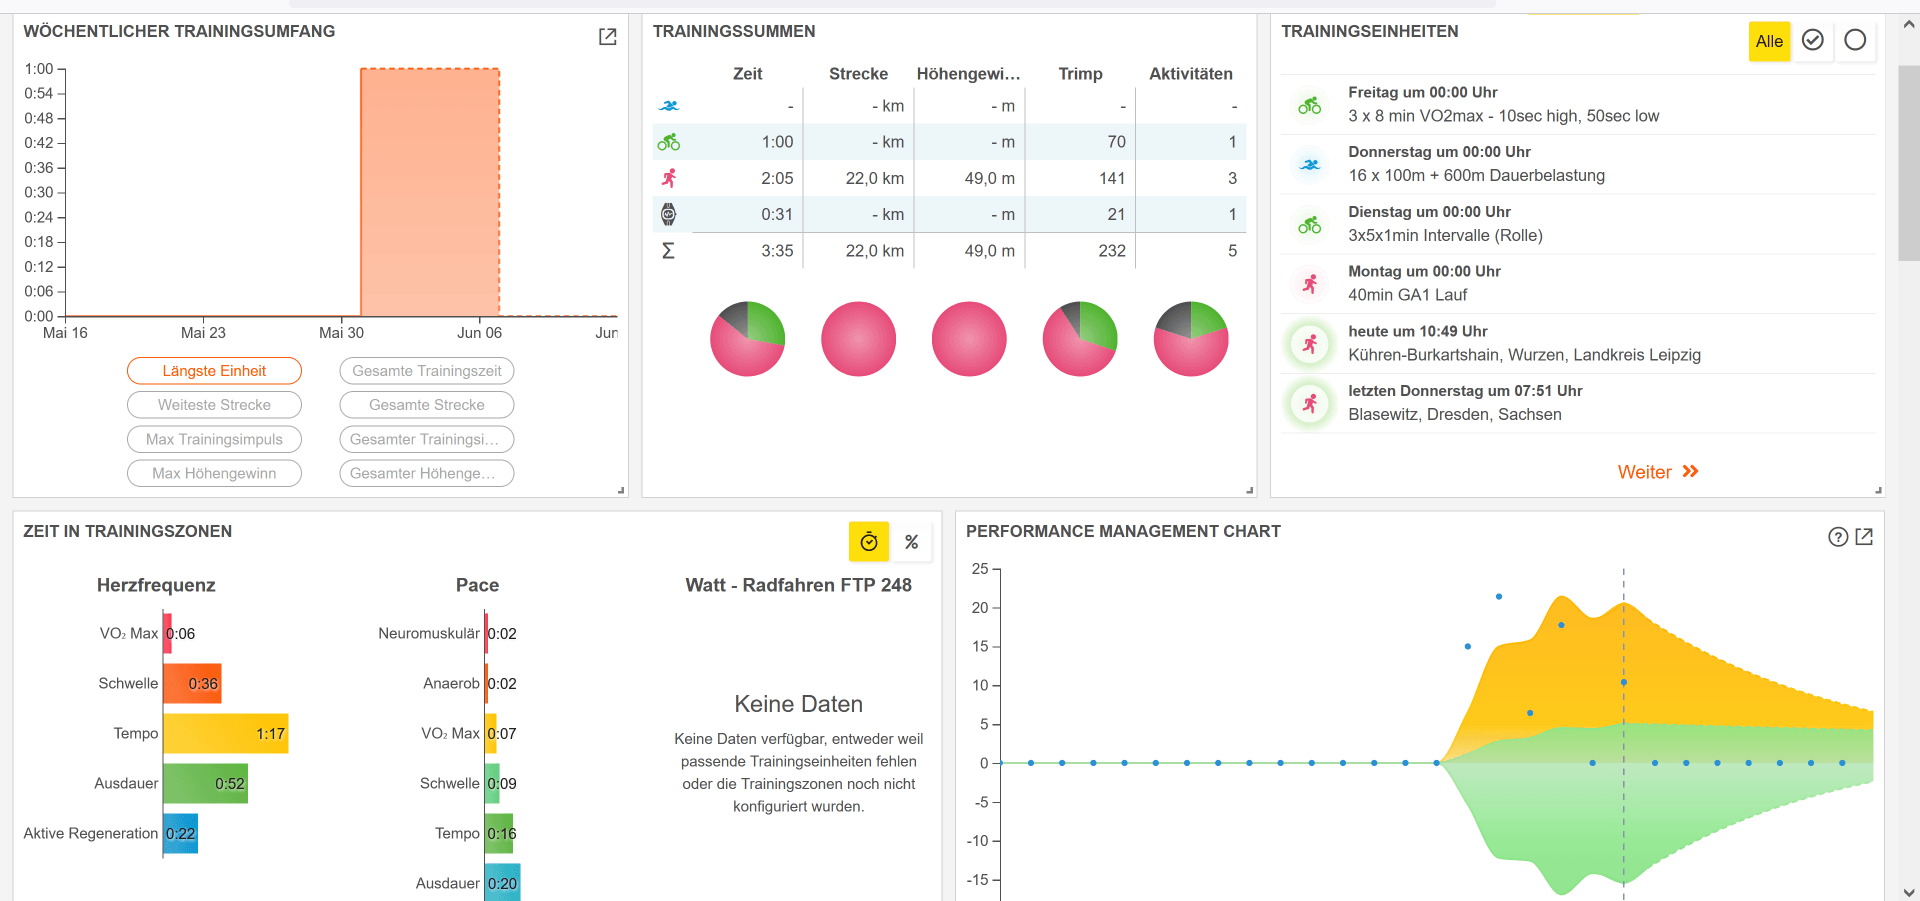The height and width of the screenshot is (901, 1920).
Task: Select Gesamte Trainingszeit metric
Action: pos(427,371)
